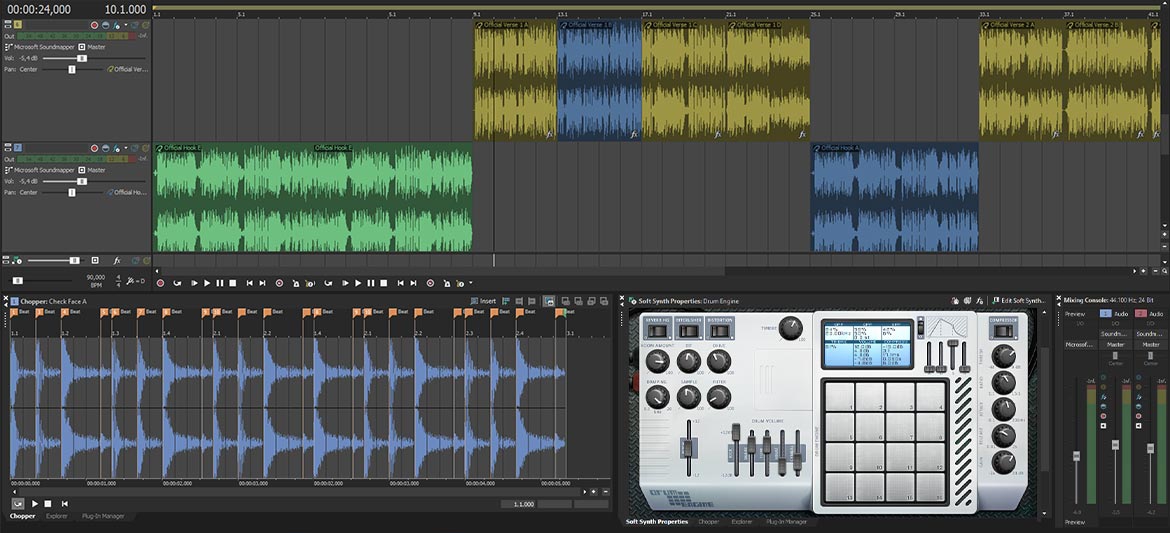Viewport: 1170px width, 533px height.
Task: Expand the transport toolbar overflow arrow
Action: (470, 283)
